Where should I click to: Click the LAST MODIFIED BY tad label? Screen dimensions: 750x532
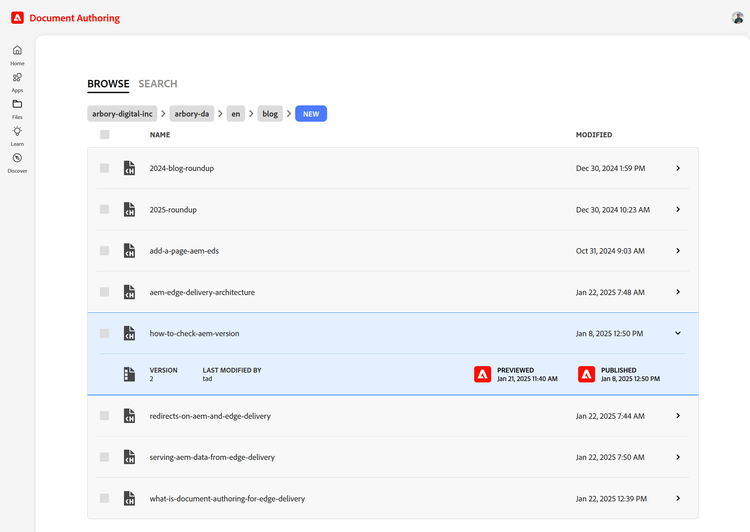click(x=232, y=374)
